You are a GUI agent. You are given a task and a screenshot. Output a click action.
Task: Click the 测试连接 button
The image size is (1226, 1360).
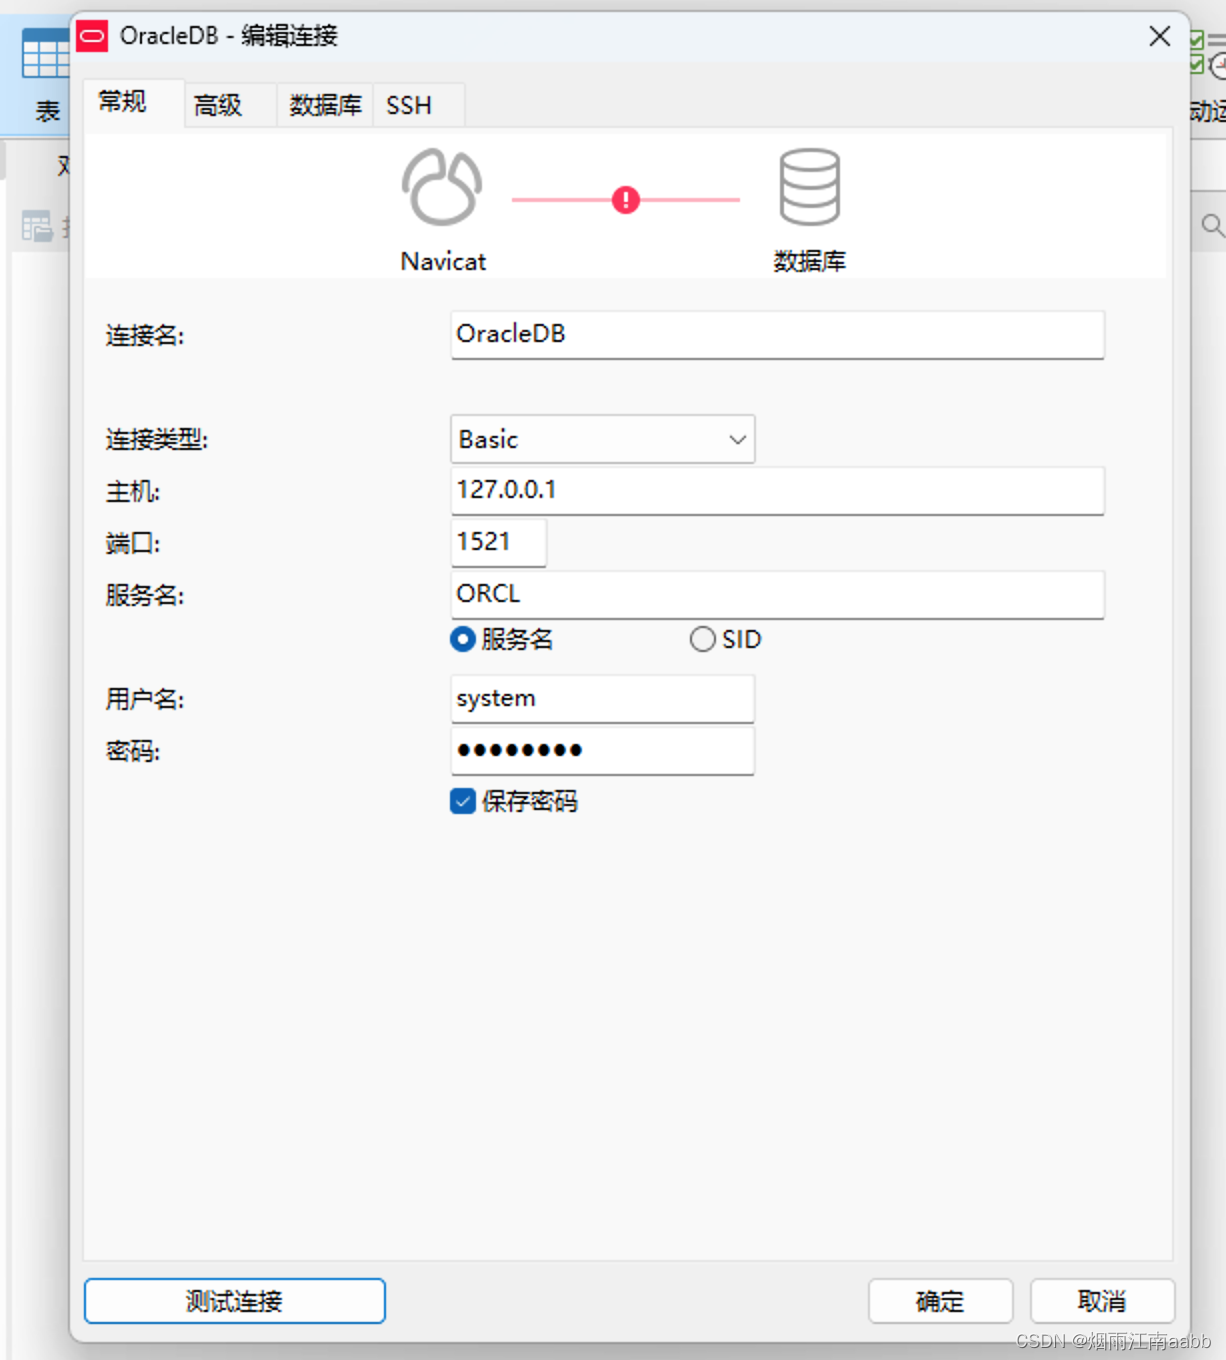point(235,1301)
